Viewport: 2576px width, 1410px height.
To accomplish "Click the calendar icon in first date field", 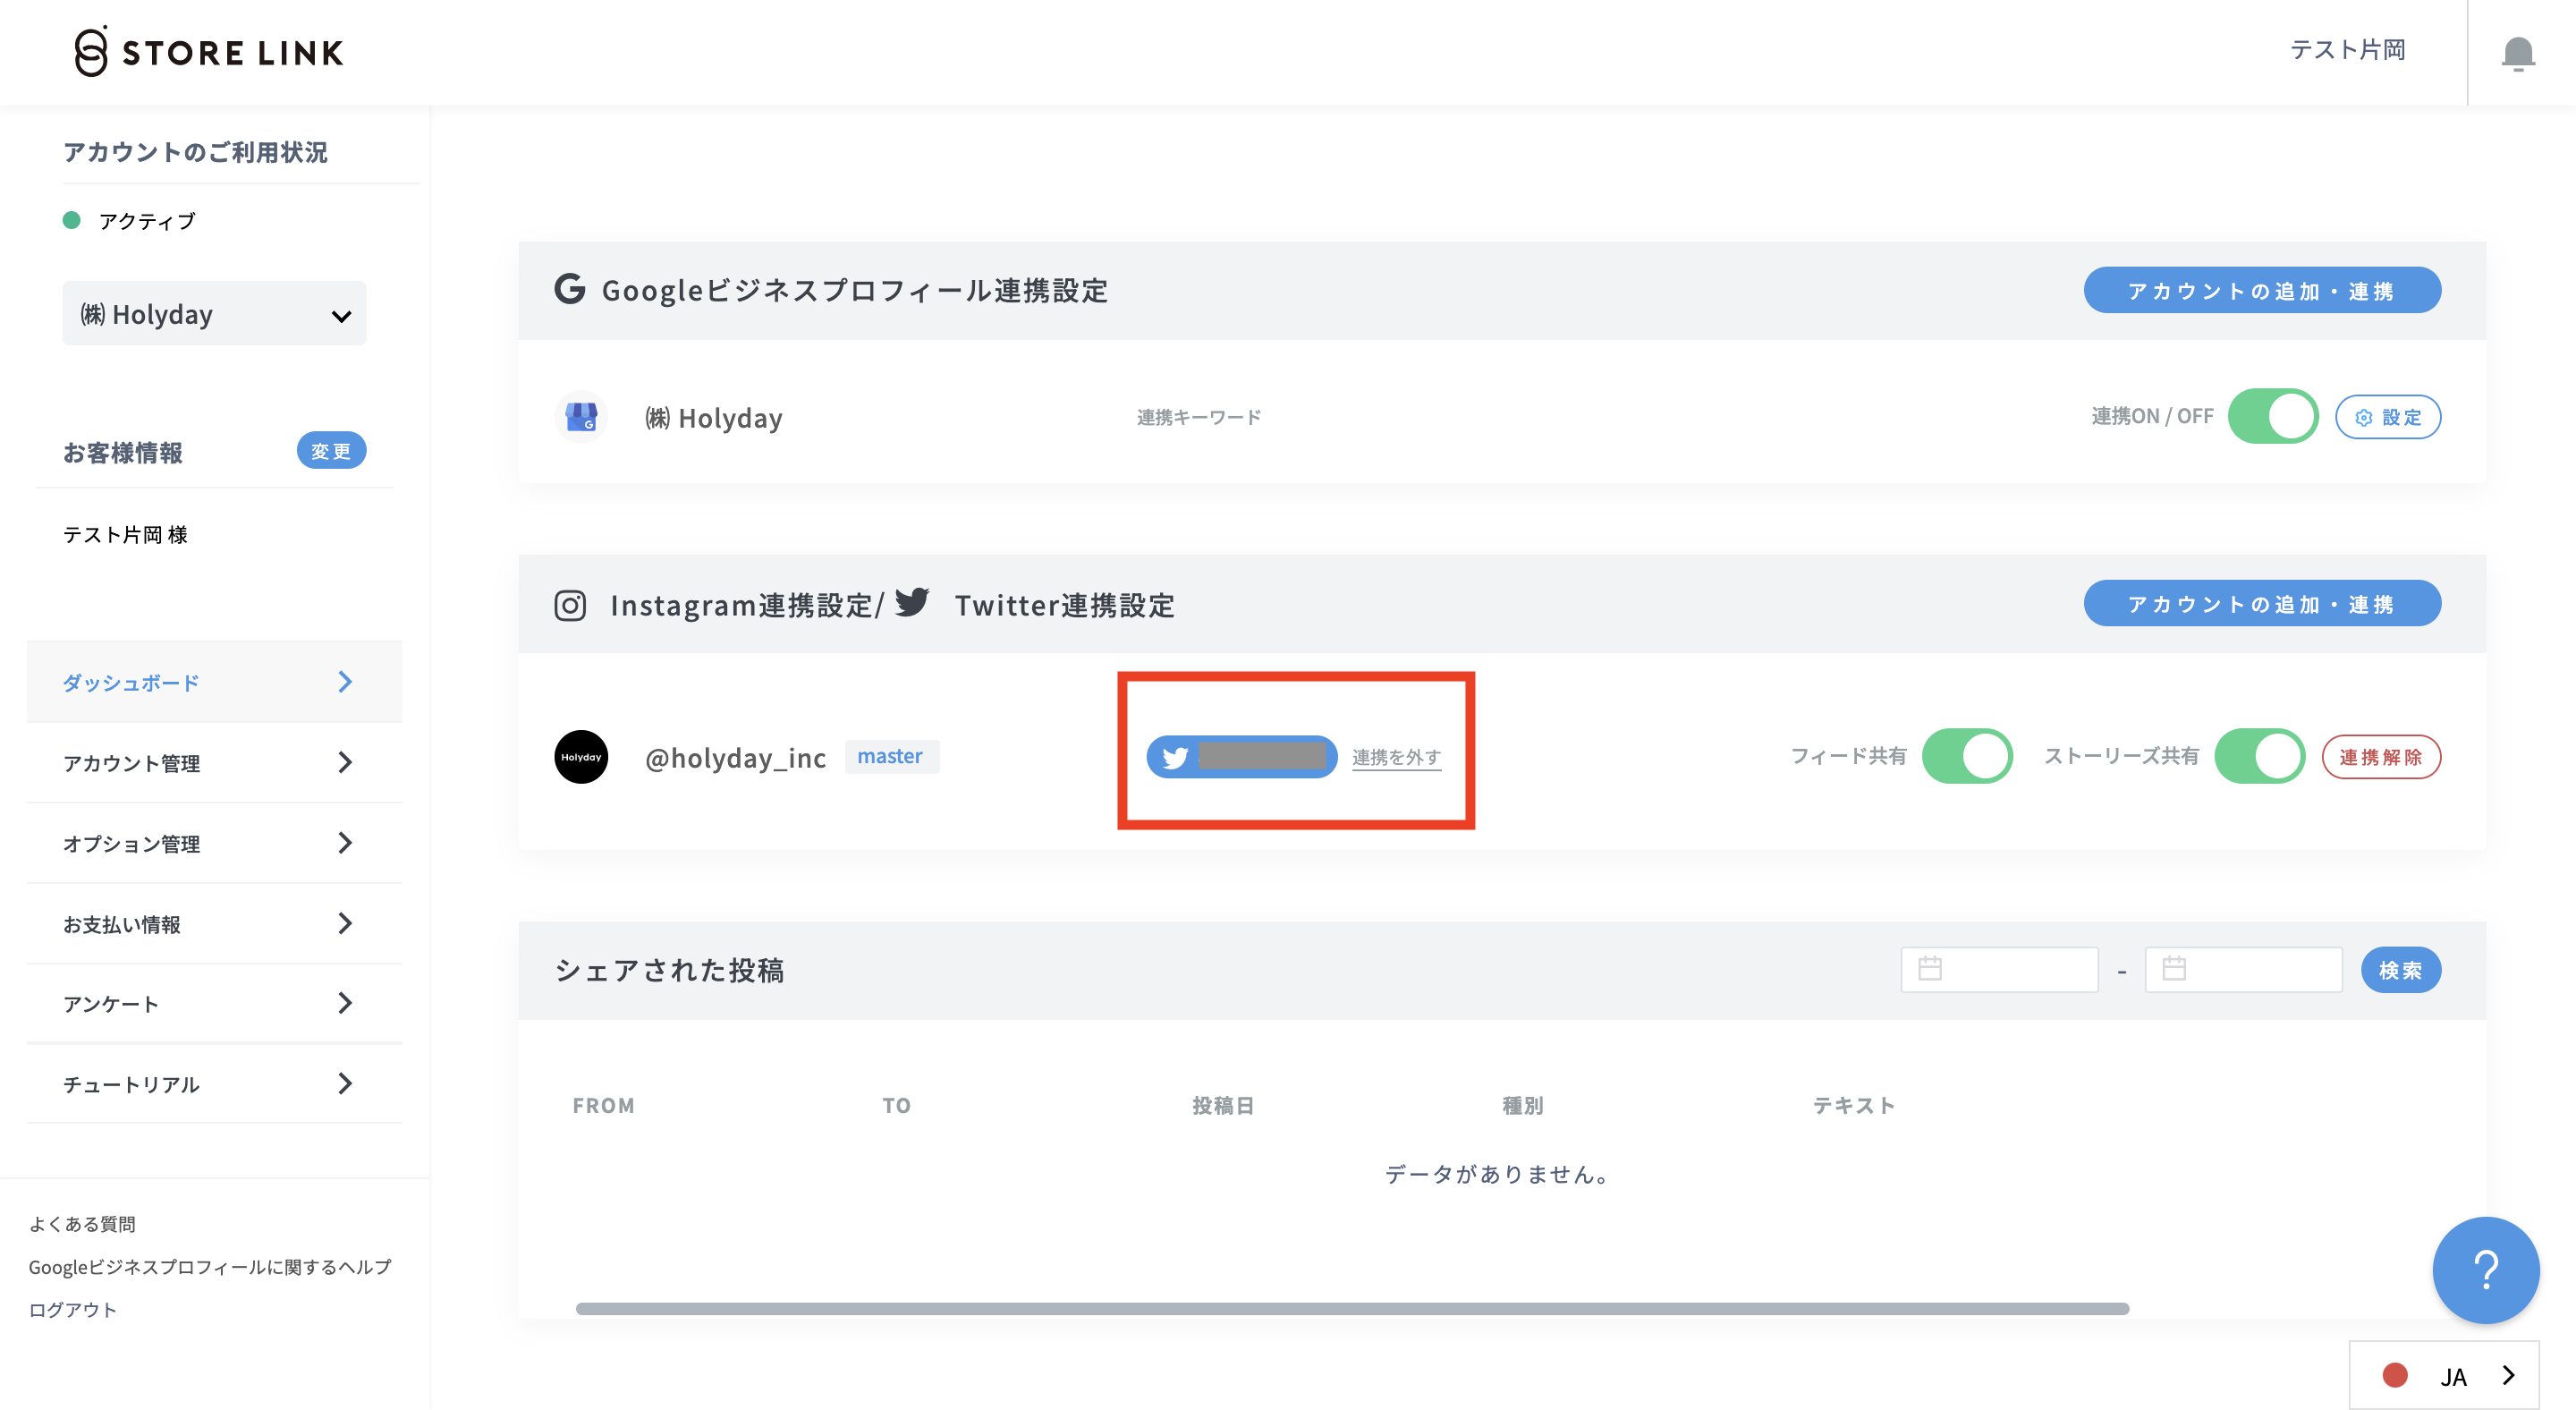I will (1930, 968).
